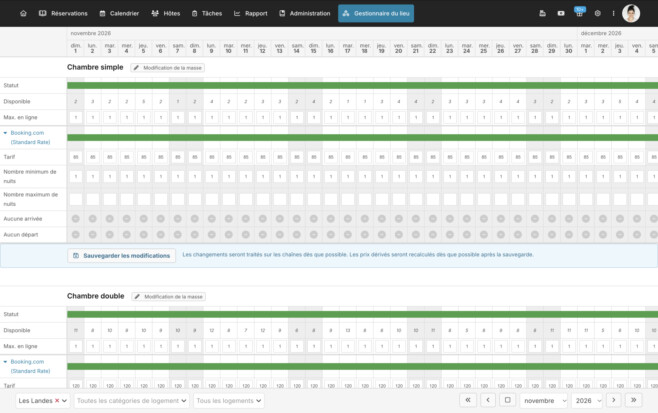Click the green Statut bar of Chambre simple

pyautogui.click(x=363, y=86)
